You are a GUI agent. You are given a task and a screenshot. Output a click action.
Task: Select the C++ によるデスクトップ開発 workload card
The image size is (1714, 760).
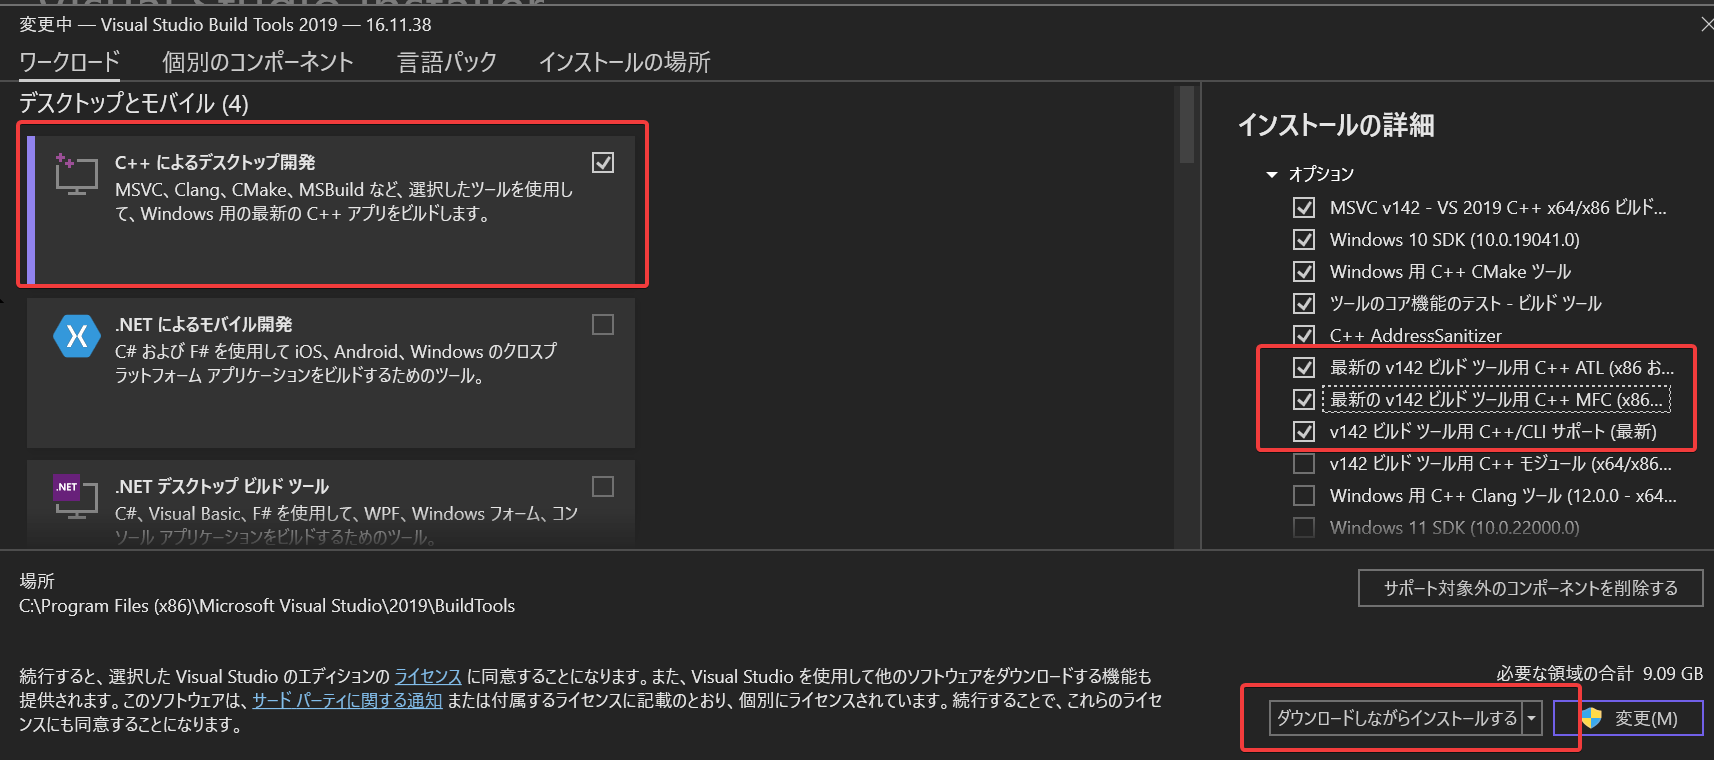coord(331,210)
